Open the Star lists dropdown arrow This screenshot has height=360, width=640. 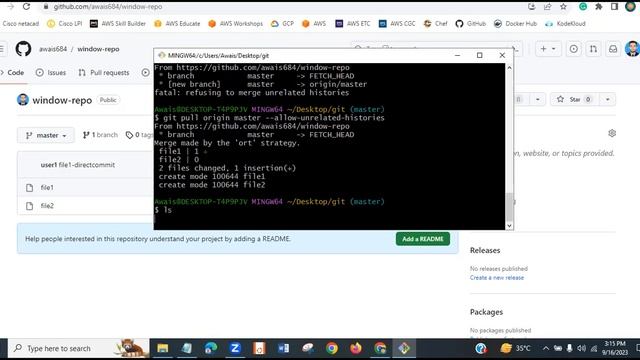click(607, 99)
